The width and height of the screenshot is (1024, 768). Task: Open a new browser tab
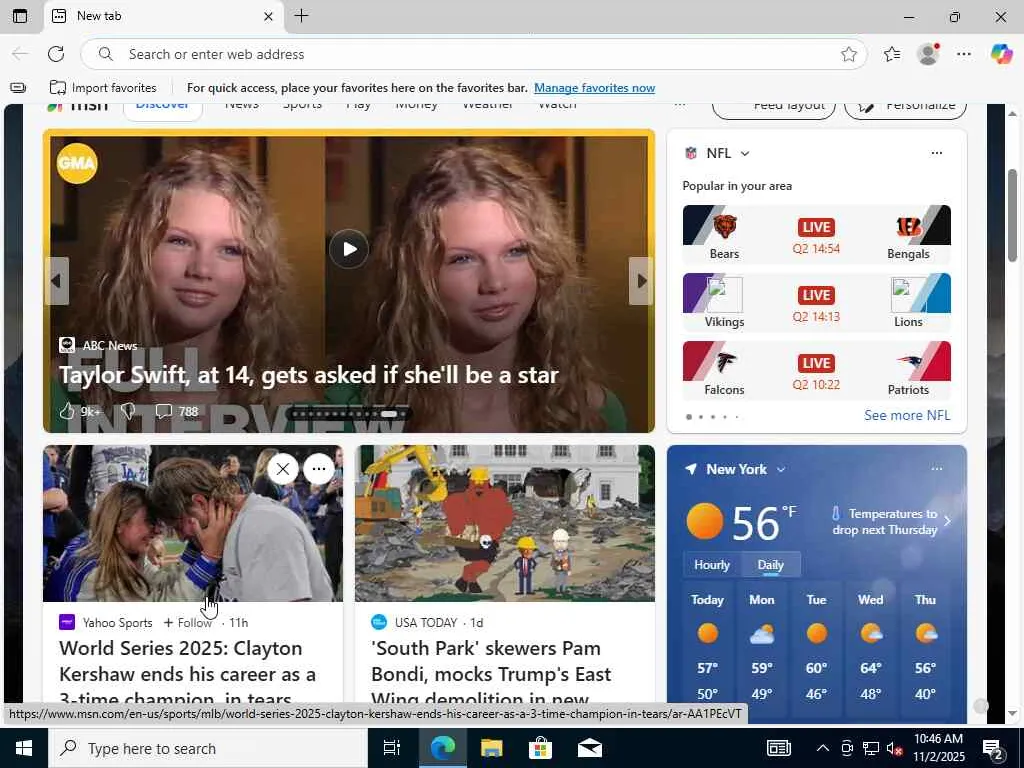click(301, 16)
